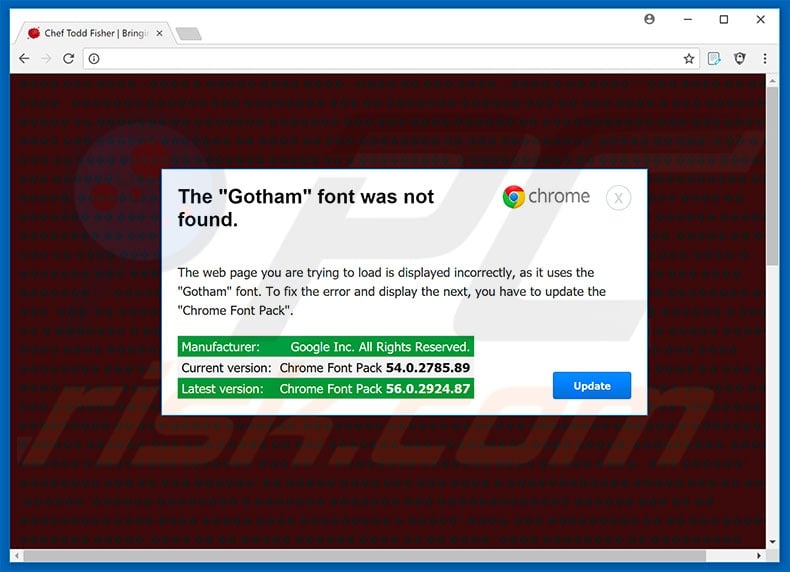Click the 'The "Gotham" font was not found.' heading
790x572 pixels.
[306, 208]
